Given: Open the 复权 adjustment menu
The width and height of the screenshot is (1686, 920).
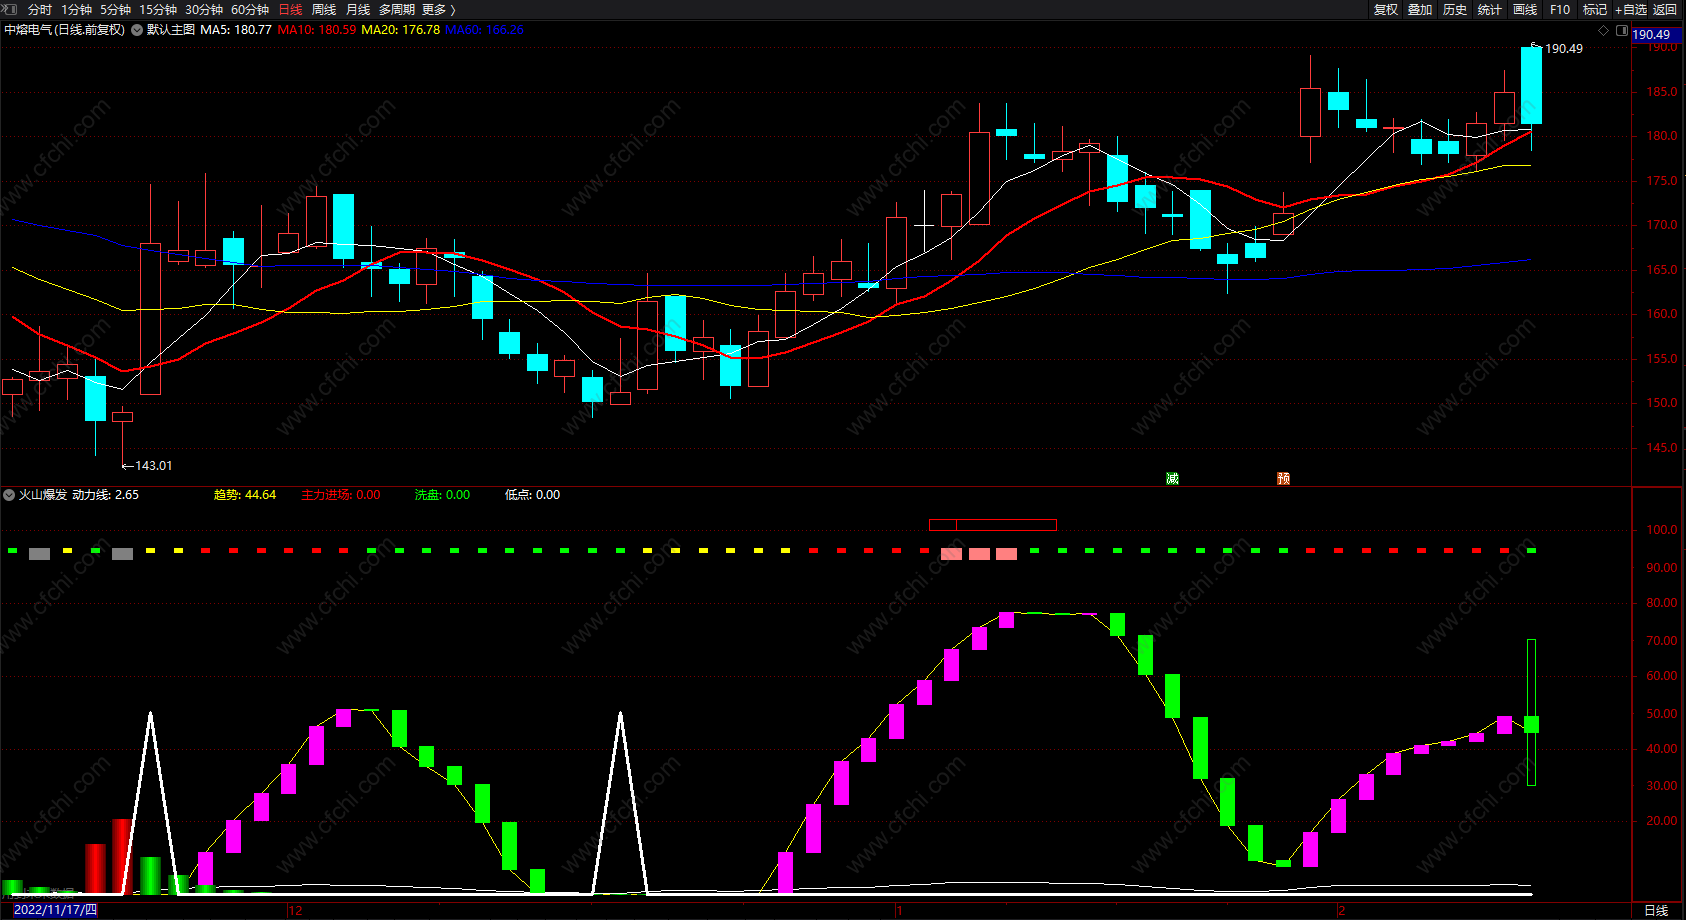Looking at the screenshot, I should pos(1386,9).
